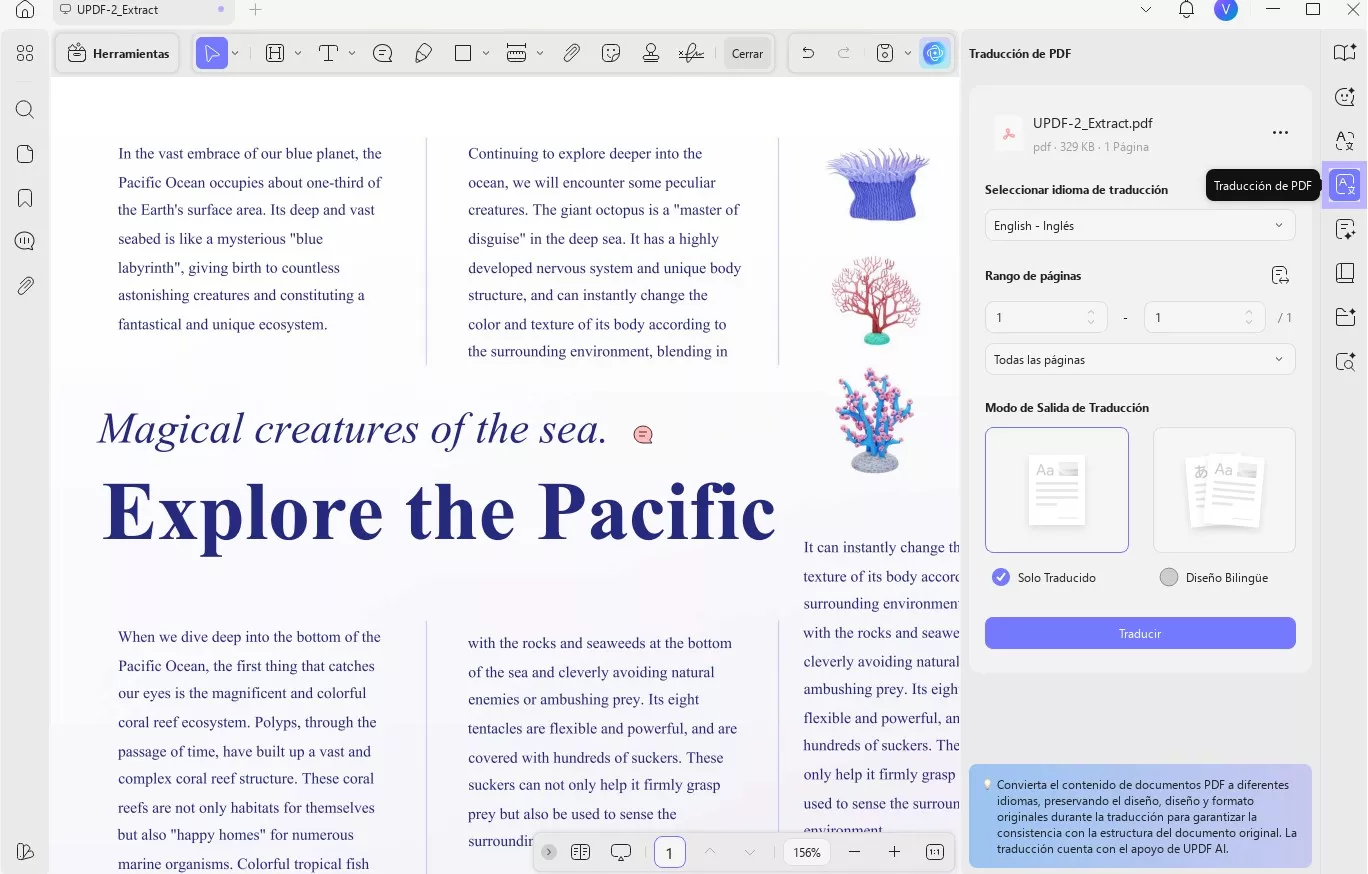Image resolution: width=1368 pixels, height=874 pixels.
Task: Click the zoom level 156% field
Action: click(x=807, y=852)
